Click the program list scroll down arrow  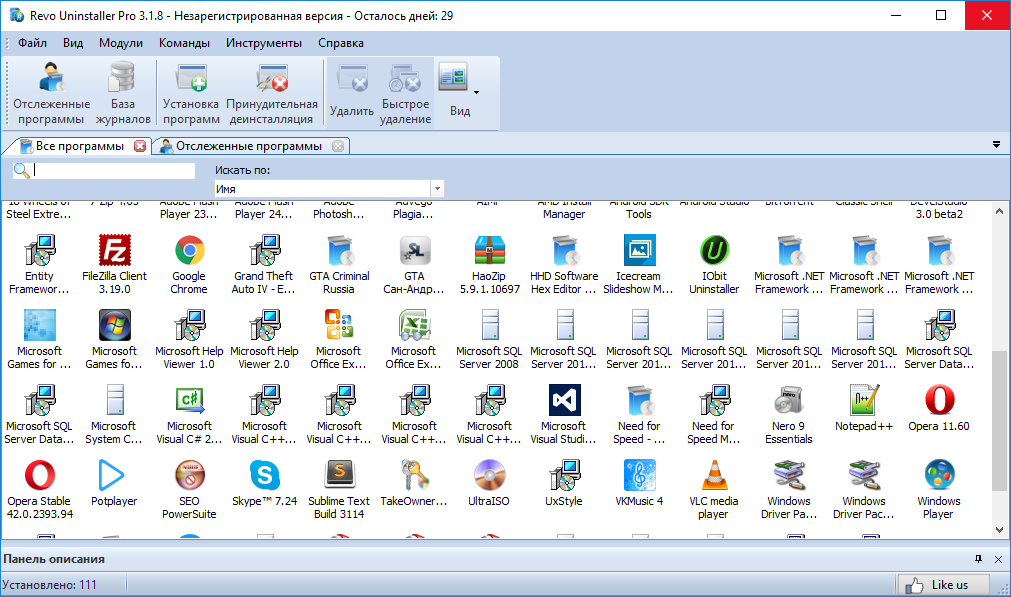pyautogui.click(x=999, y=530)
